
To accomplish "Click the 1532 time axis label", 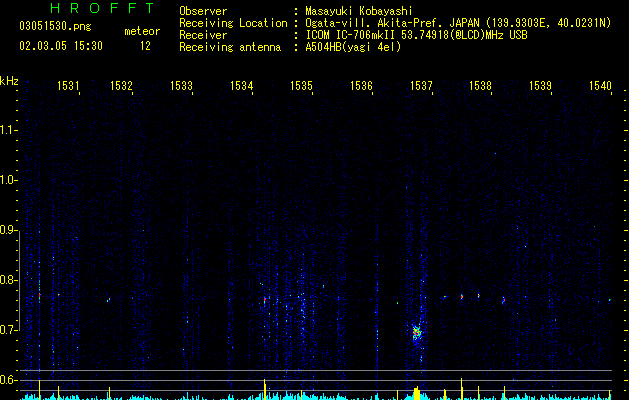I will coord(121,85).
